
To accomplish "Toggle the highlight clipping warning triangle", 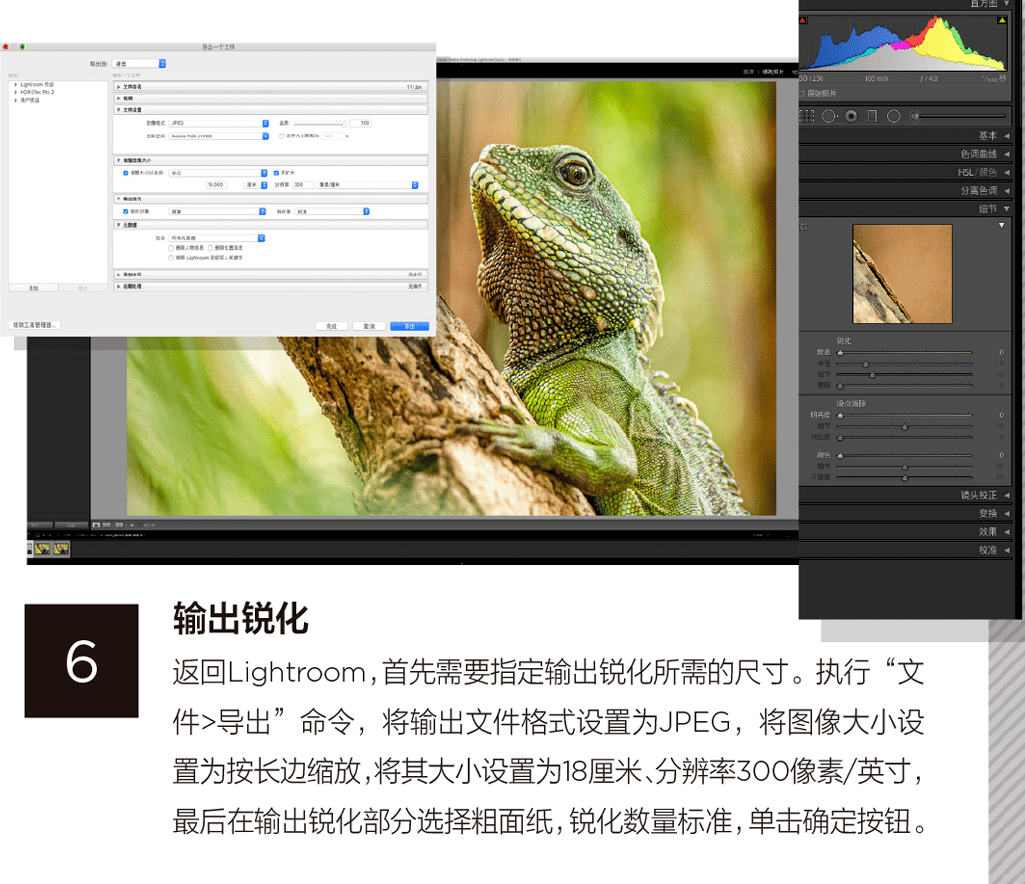I will 1002,21.
